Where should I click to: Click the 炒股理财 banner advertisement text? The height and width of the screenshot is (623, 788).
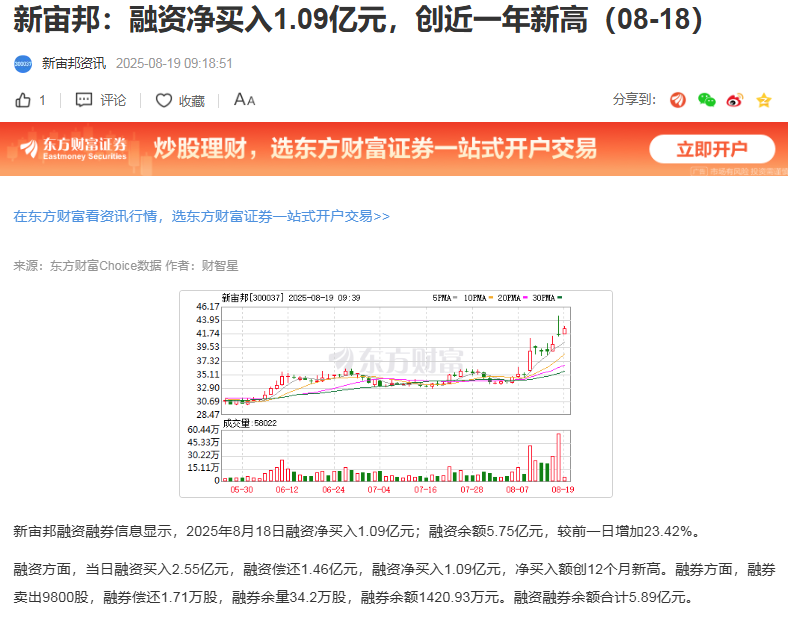pos(375,149)
